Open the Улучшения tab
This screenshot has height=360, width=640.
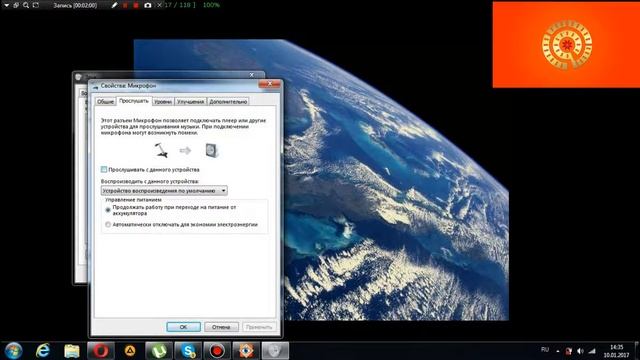pos(190,102)
